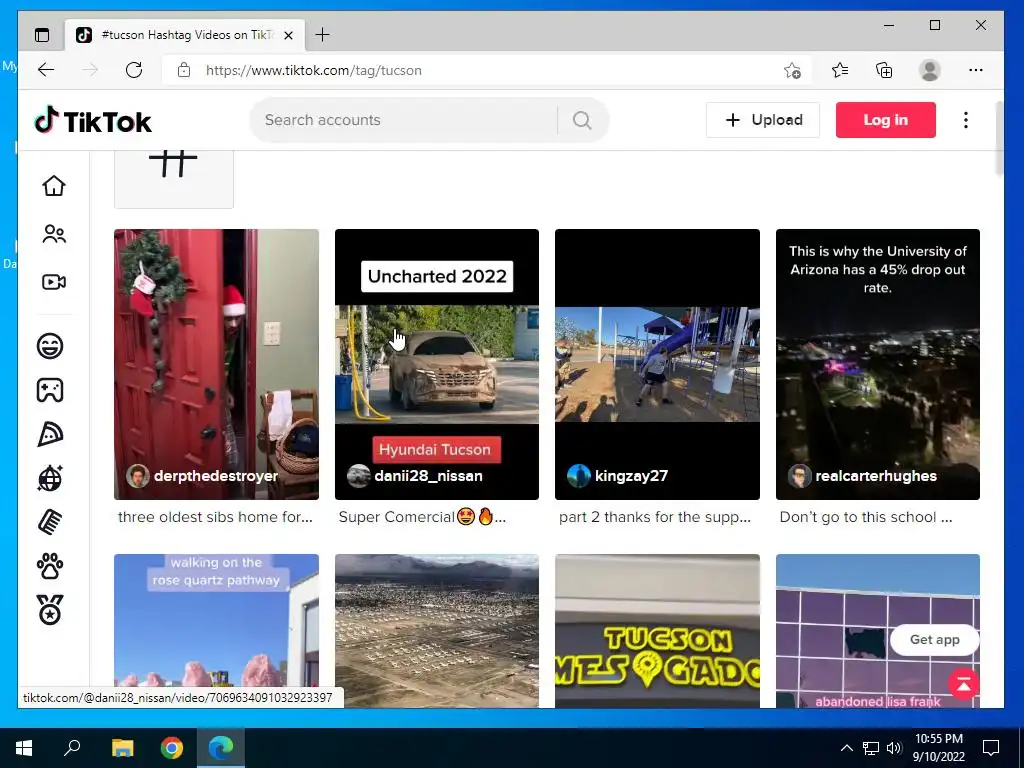Go to For You home icon in sidebar
The height and width of the screenshot is (768, 1024).
click(54, 185)
